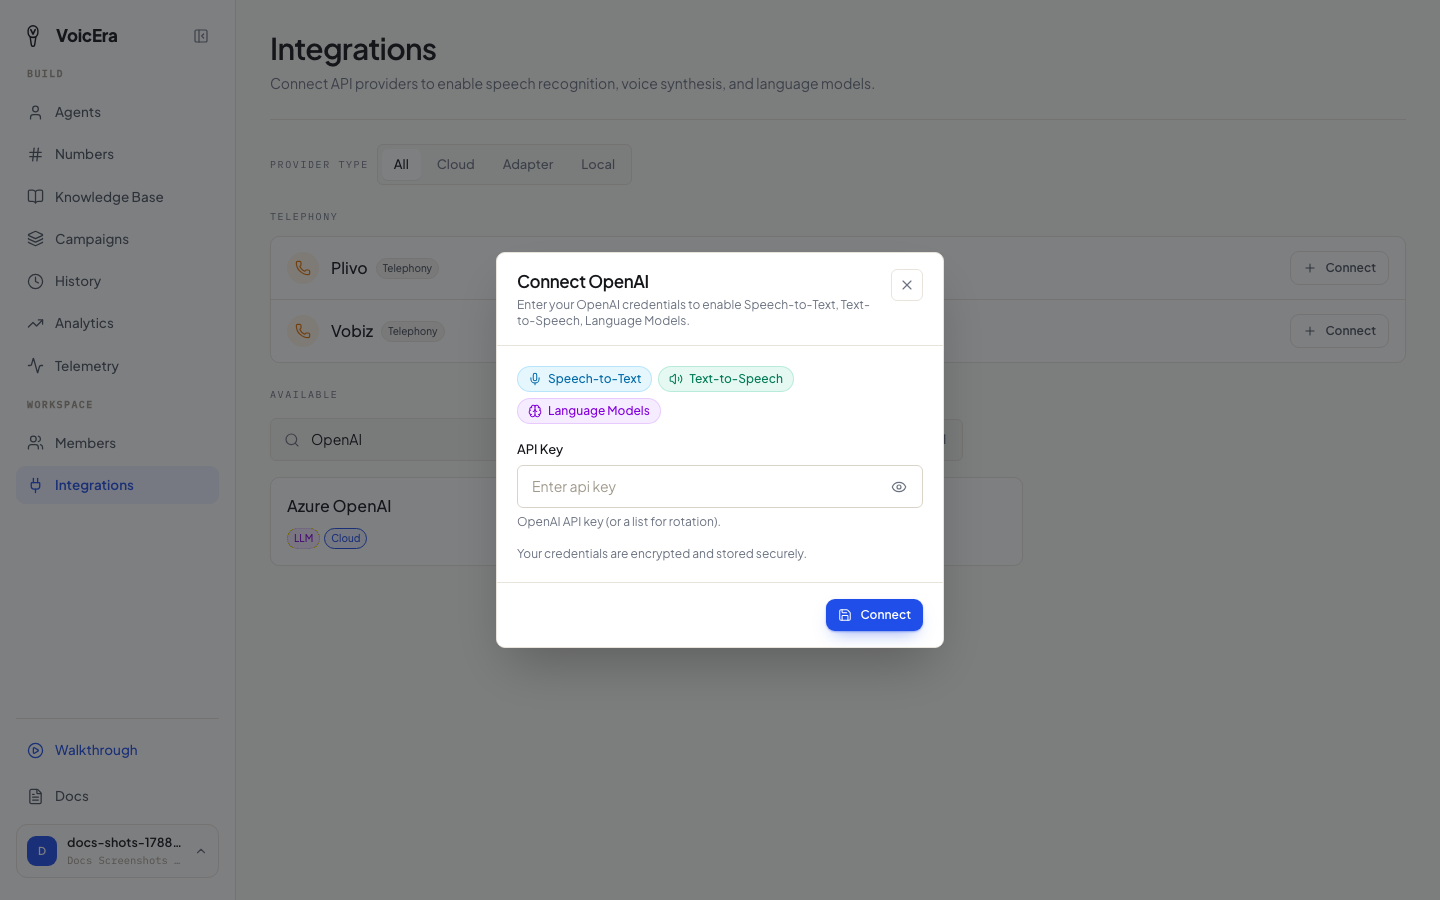This screenshot has width=1440, height=900.
Task: Filter by Local provider type
Action: point(598,164)
